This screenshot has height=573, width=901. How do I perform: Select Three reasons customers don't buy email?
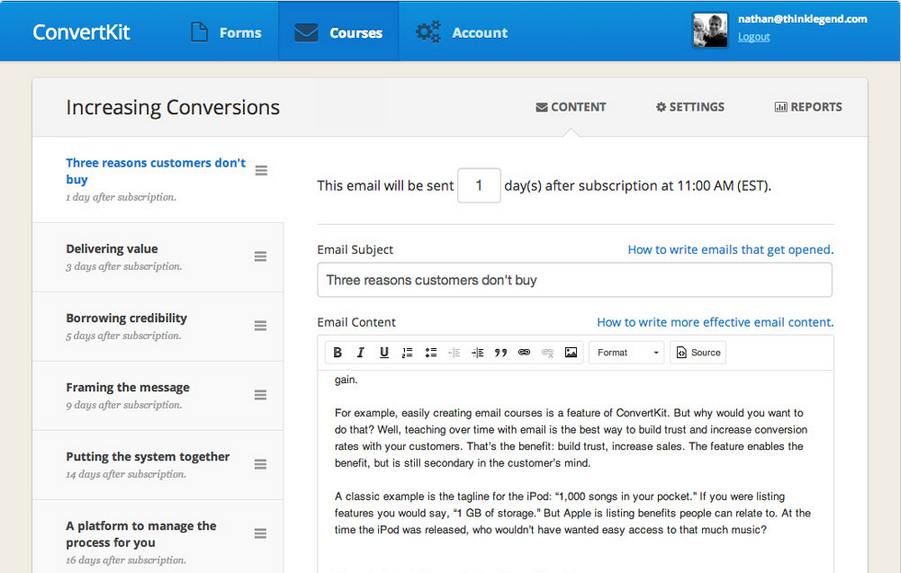(x=157, y=179)
